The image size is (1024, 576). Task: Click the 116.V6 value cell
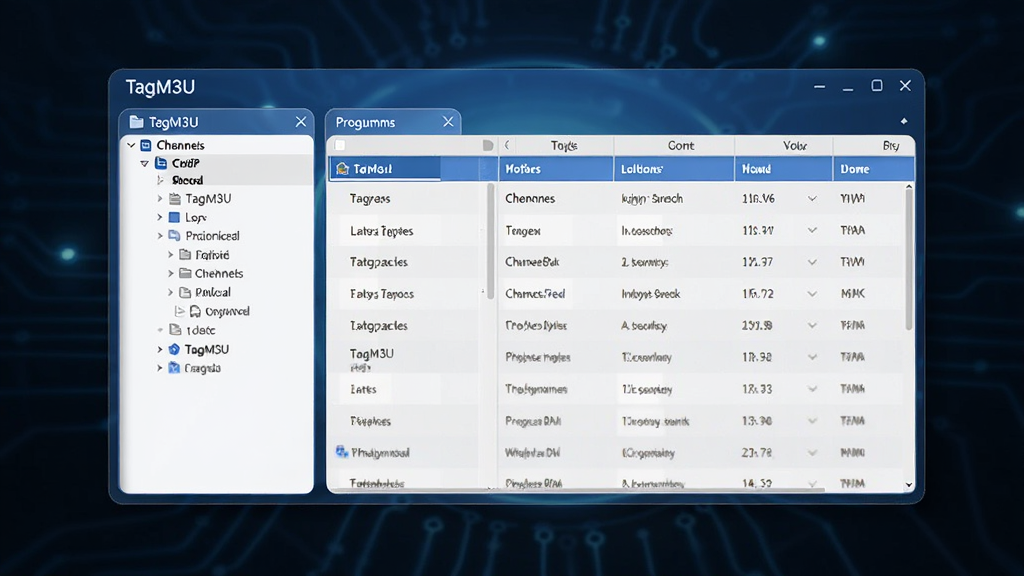click(x=758, y=199)
